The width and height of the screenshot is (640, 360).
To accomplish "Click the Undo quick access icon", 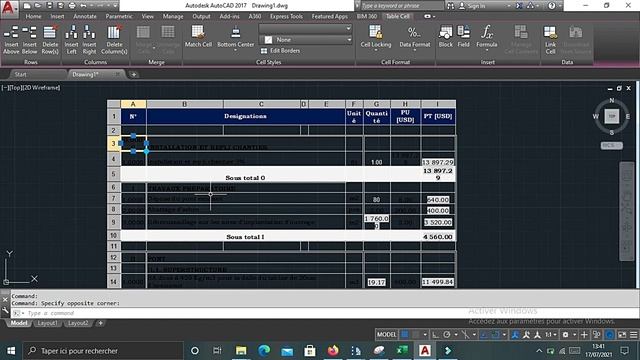I will [x=83, y=6].
